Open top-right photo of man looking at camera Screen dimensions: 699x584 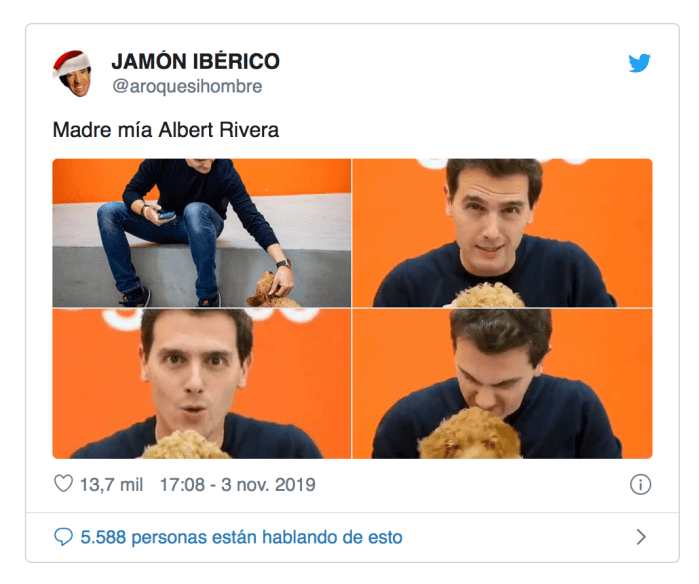tap(502, 233)
